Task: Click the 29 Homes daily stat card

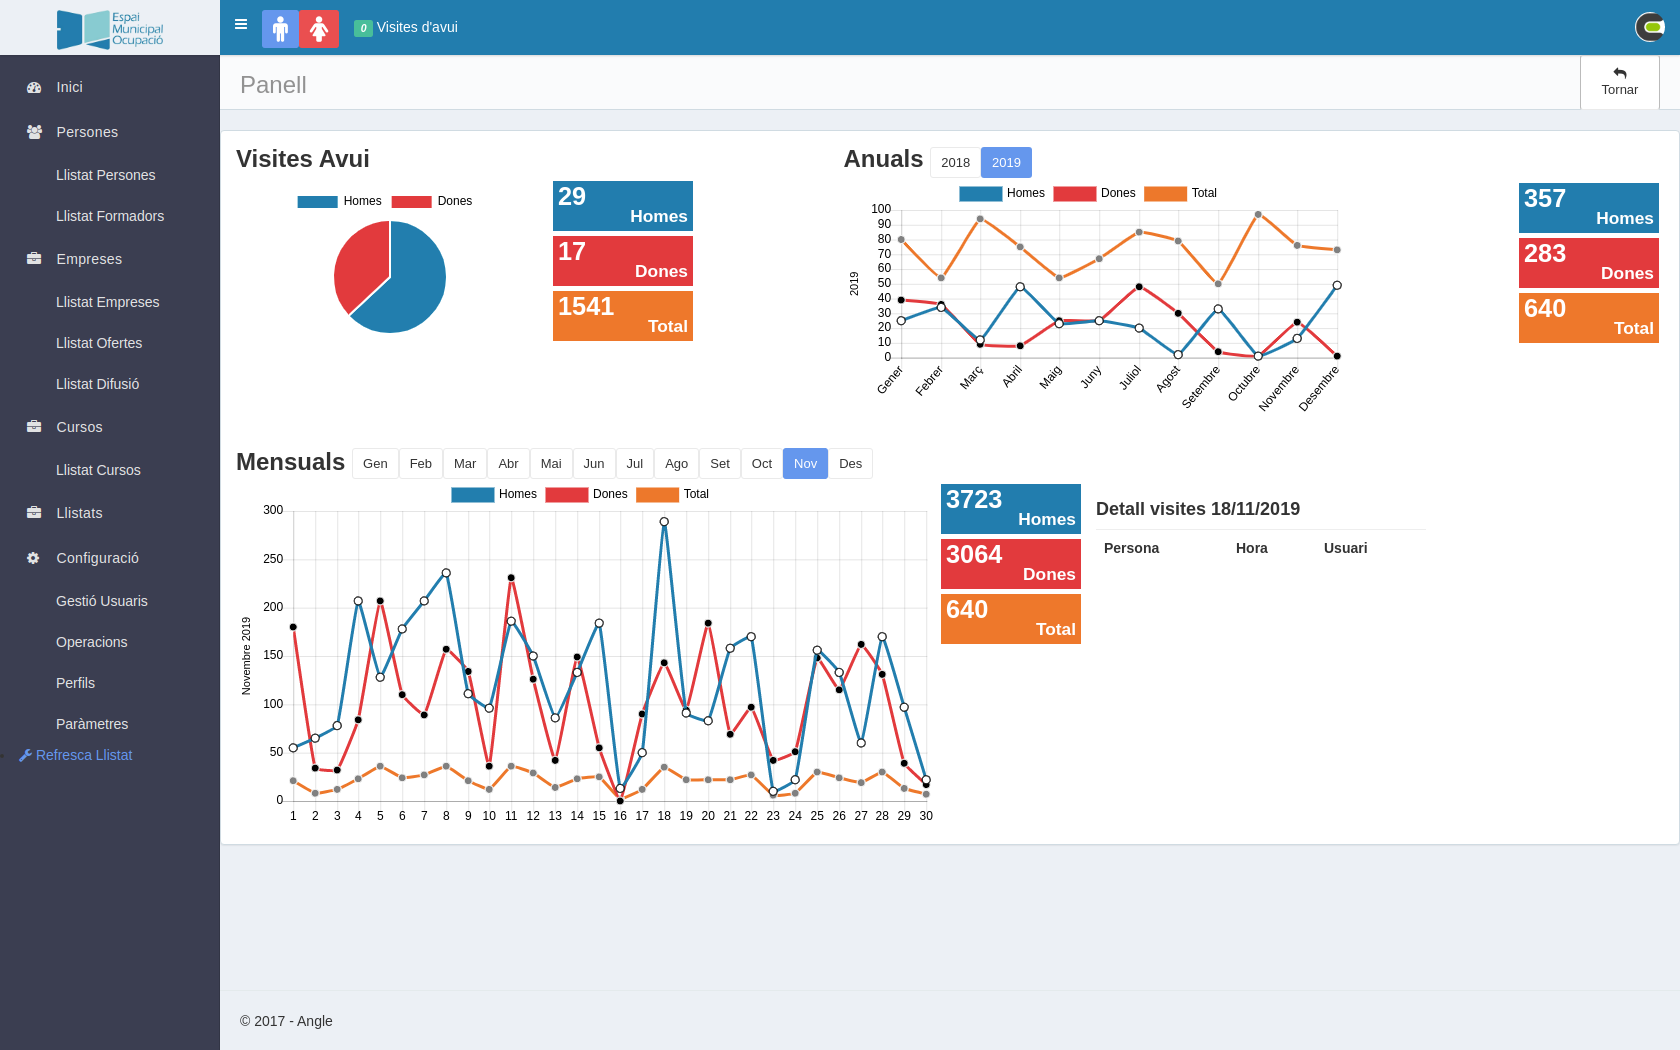Action: click(623, 206)
